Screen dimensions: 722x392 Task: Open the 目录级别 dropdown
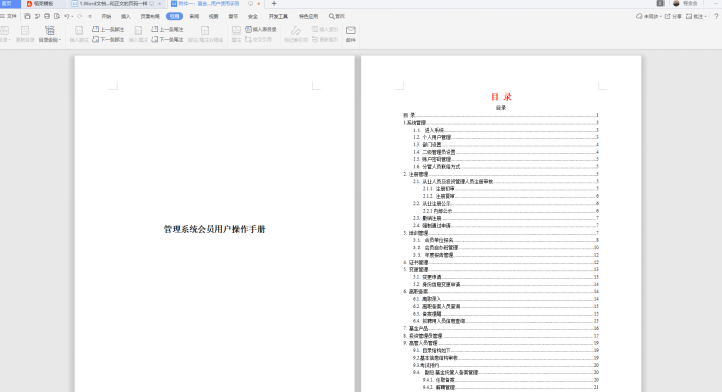[50, 34]
